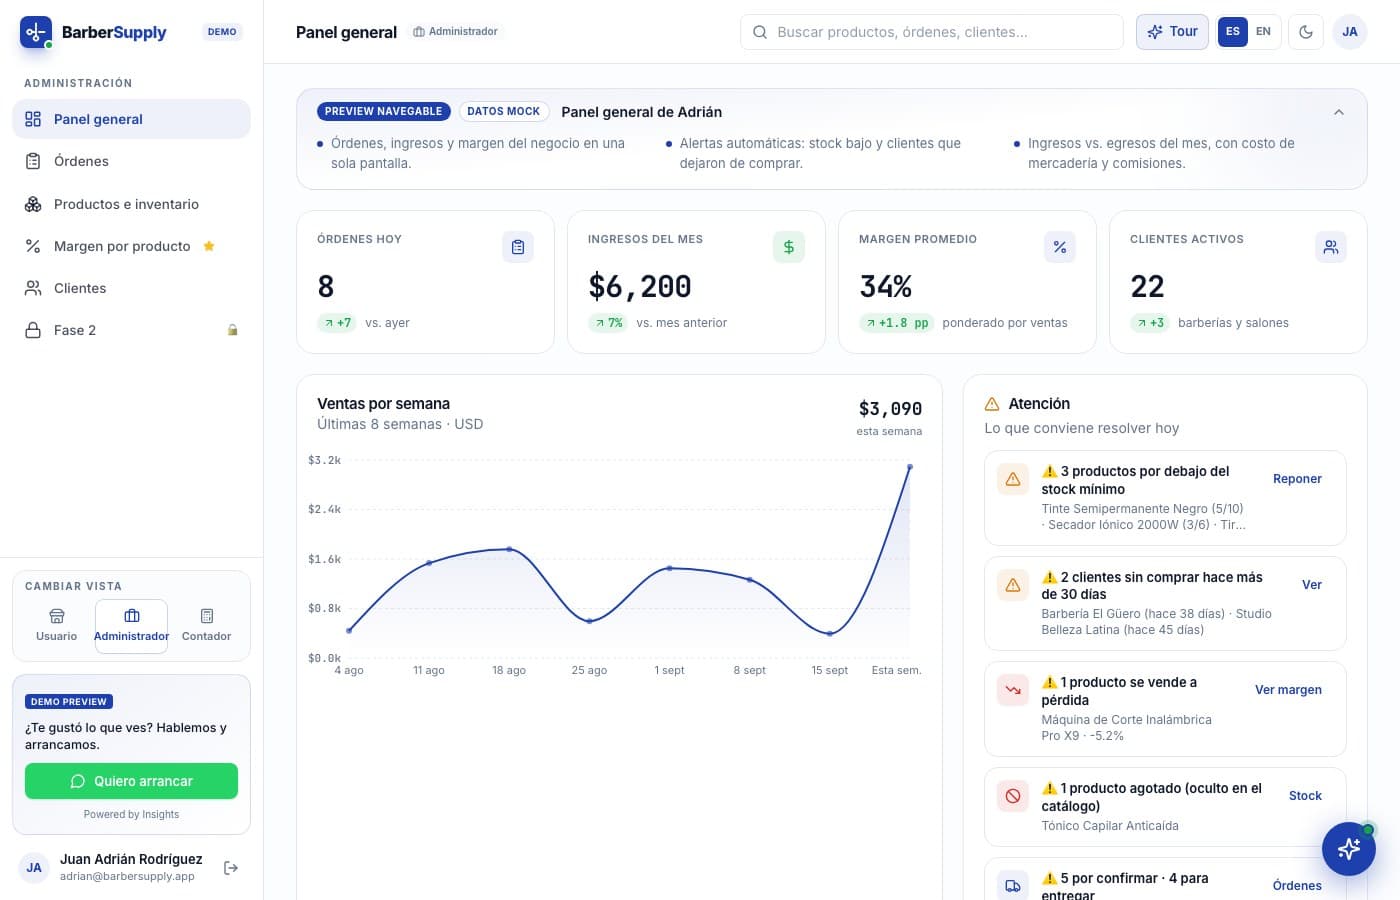This screenshot has width=1400, height=900.
Task: Start the Tour
Action: click(1172, 32)
